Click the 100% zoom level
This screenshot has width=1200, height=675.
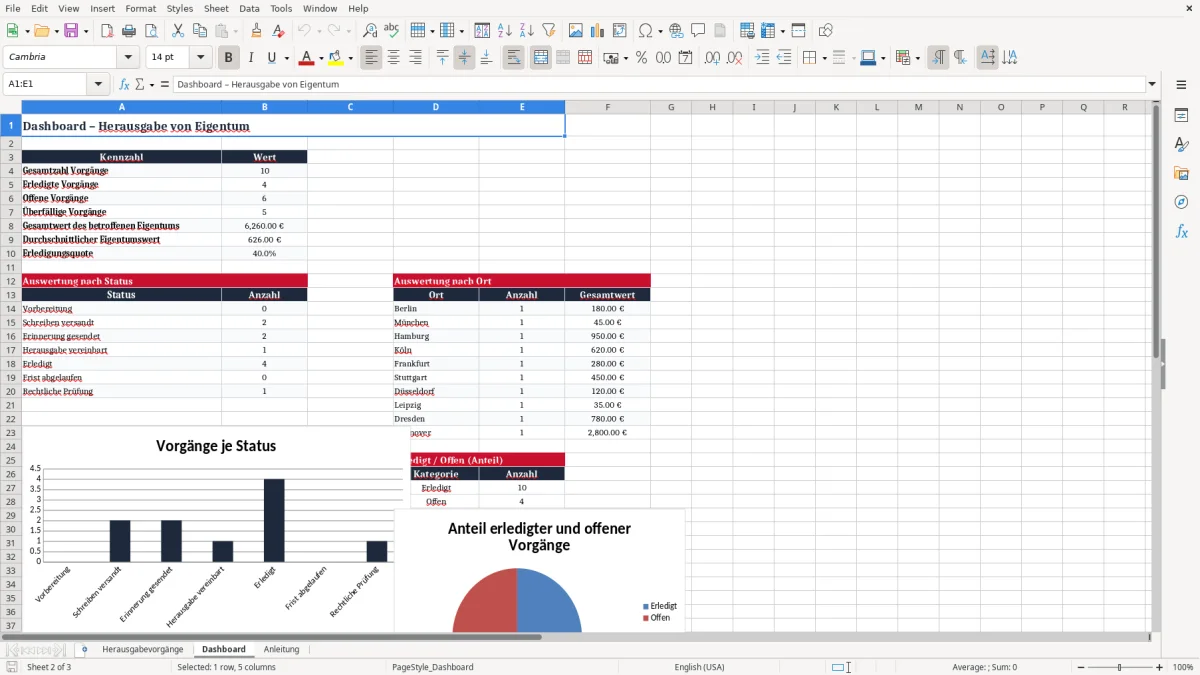click(x=1183, y=667)
